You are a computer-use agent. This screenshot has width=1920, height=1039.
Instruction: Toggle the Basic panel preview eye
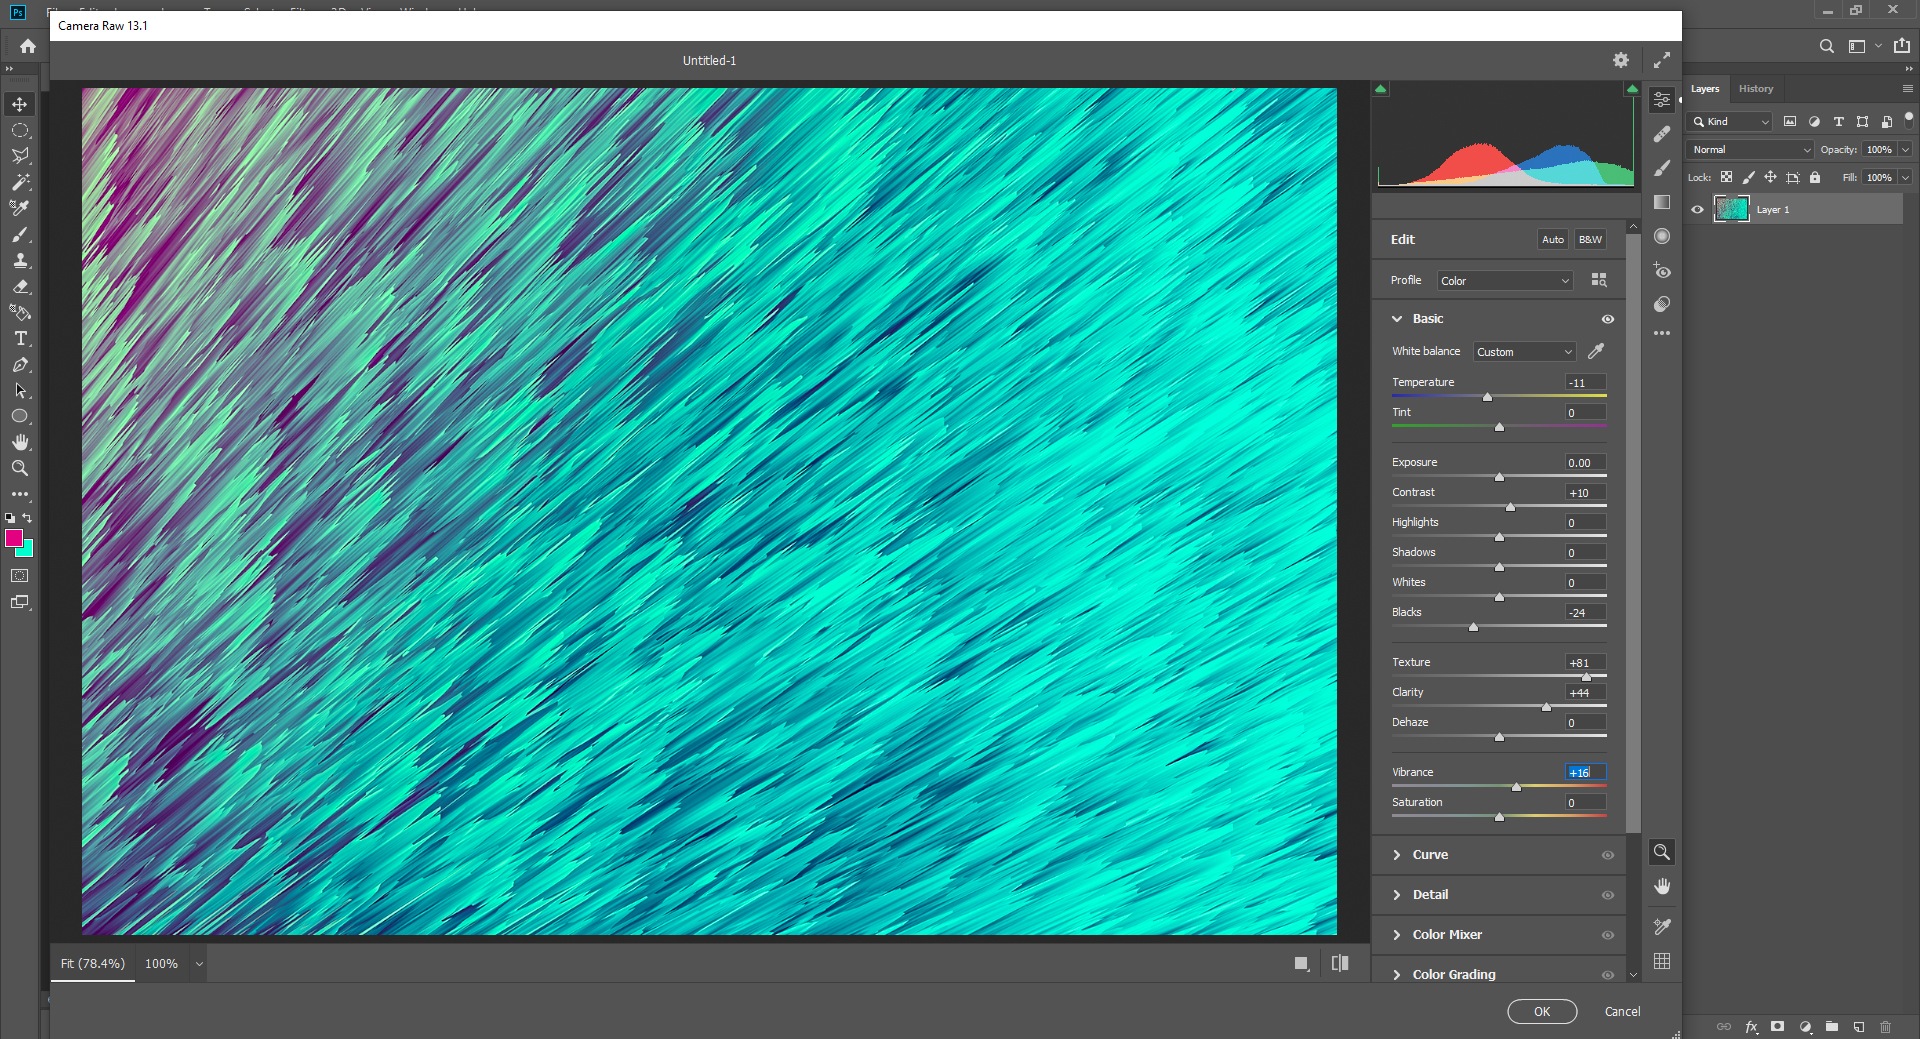click(x=1607, y=318)
